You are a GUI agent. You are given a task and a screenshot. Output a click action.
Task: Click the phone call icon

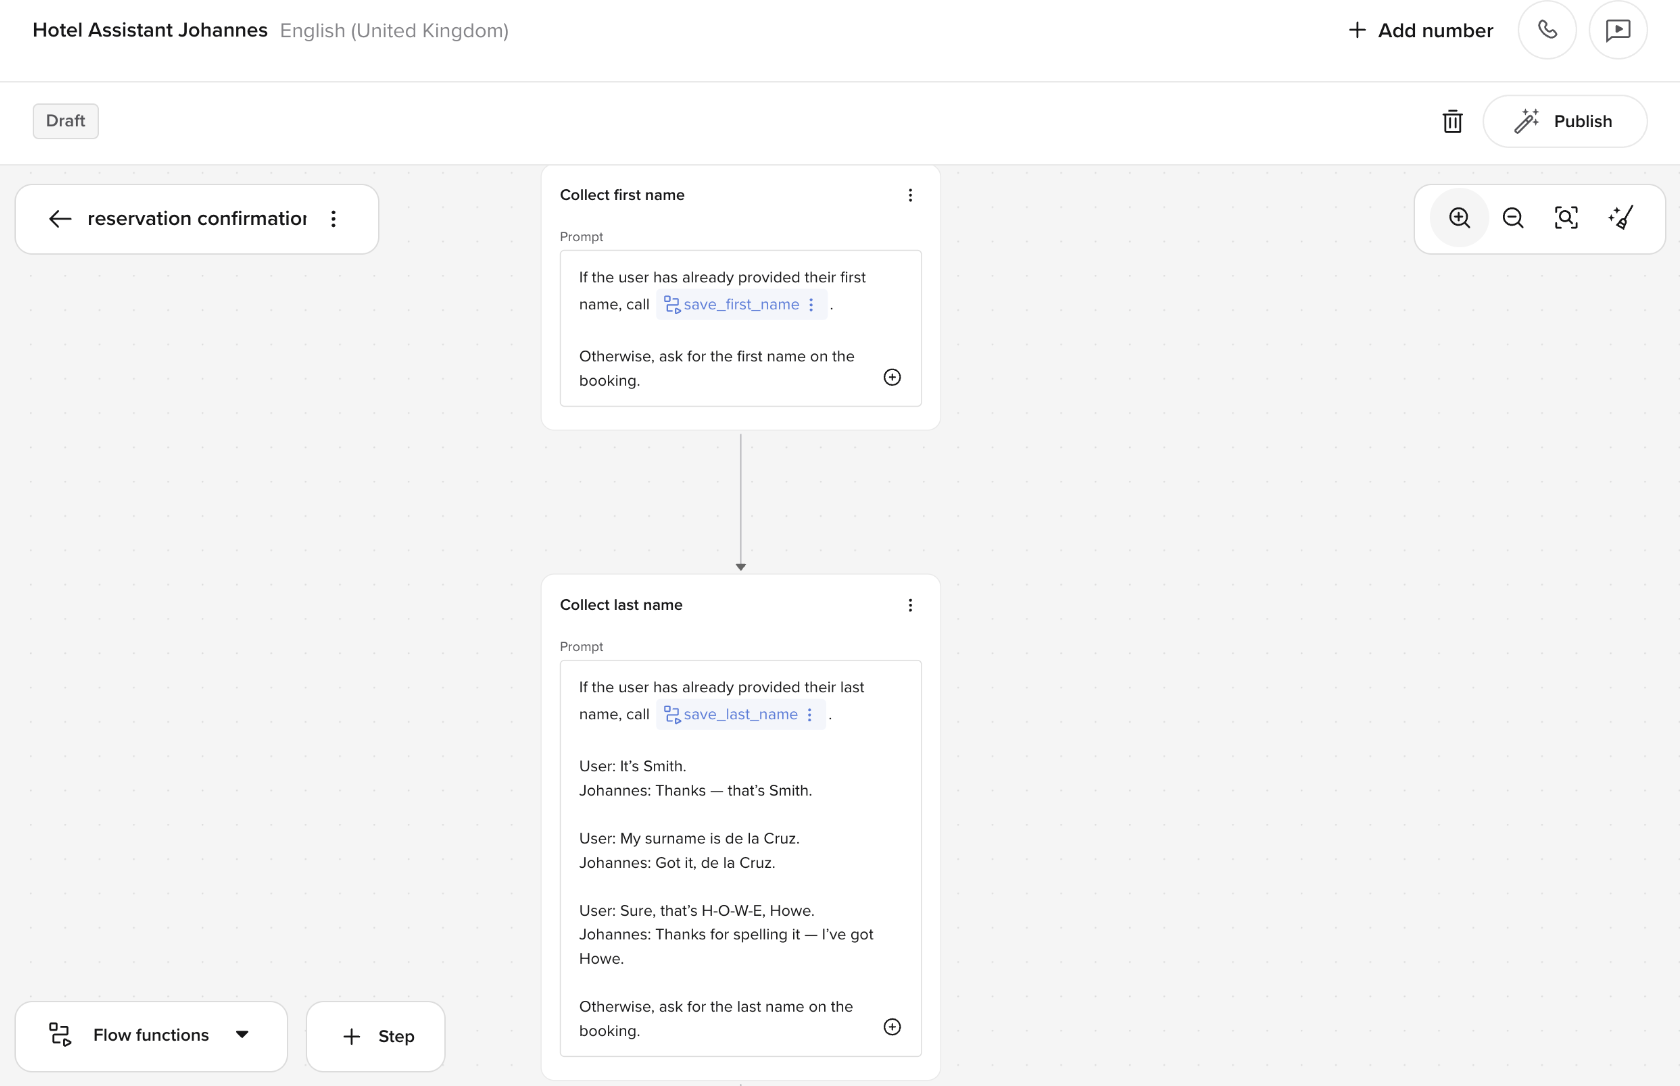1547,30
